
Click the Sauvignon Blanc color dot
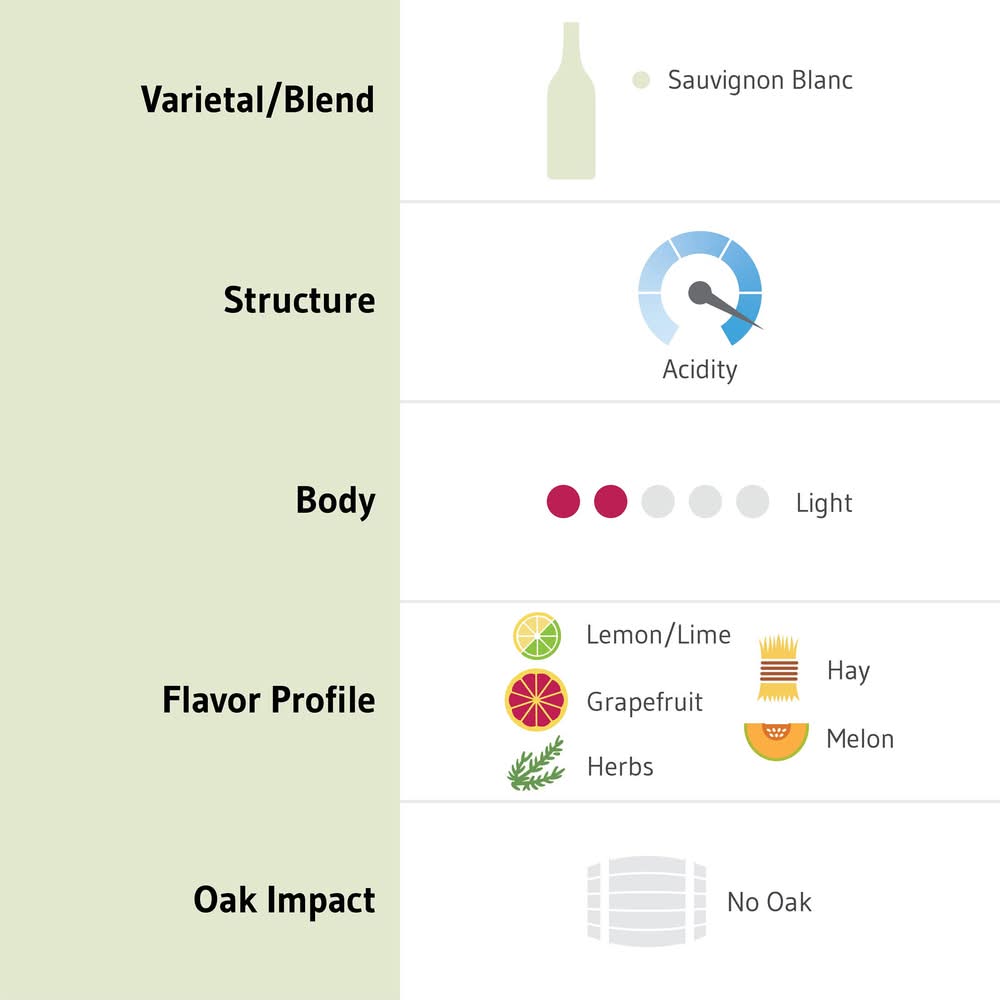coord(641,81)
